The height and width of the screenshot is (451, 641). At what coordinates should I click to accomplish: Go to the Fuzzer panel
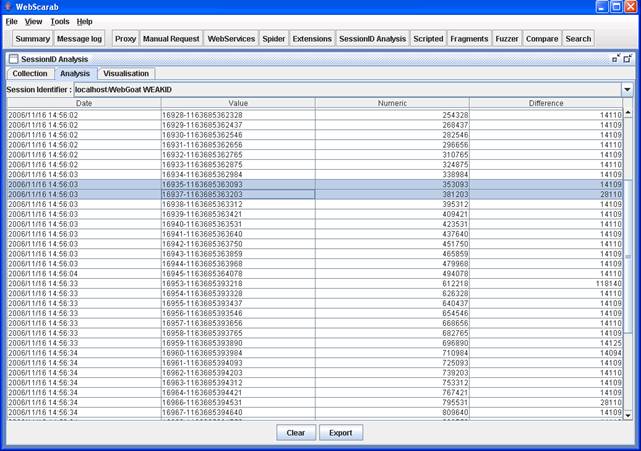tap(506, 39)
